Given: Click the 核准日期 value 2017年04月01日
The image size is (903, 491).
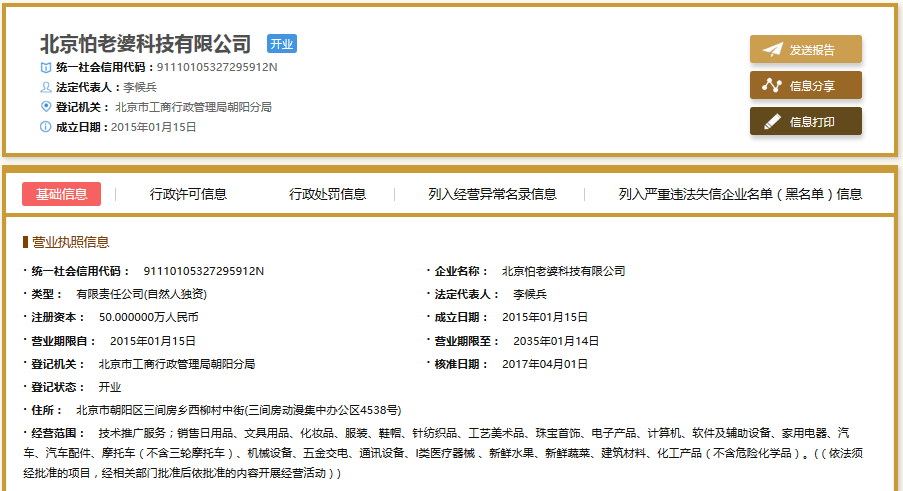Looking at the screenshot, I should pyautogui.click(x=545, y=364).
